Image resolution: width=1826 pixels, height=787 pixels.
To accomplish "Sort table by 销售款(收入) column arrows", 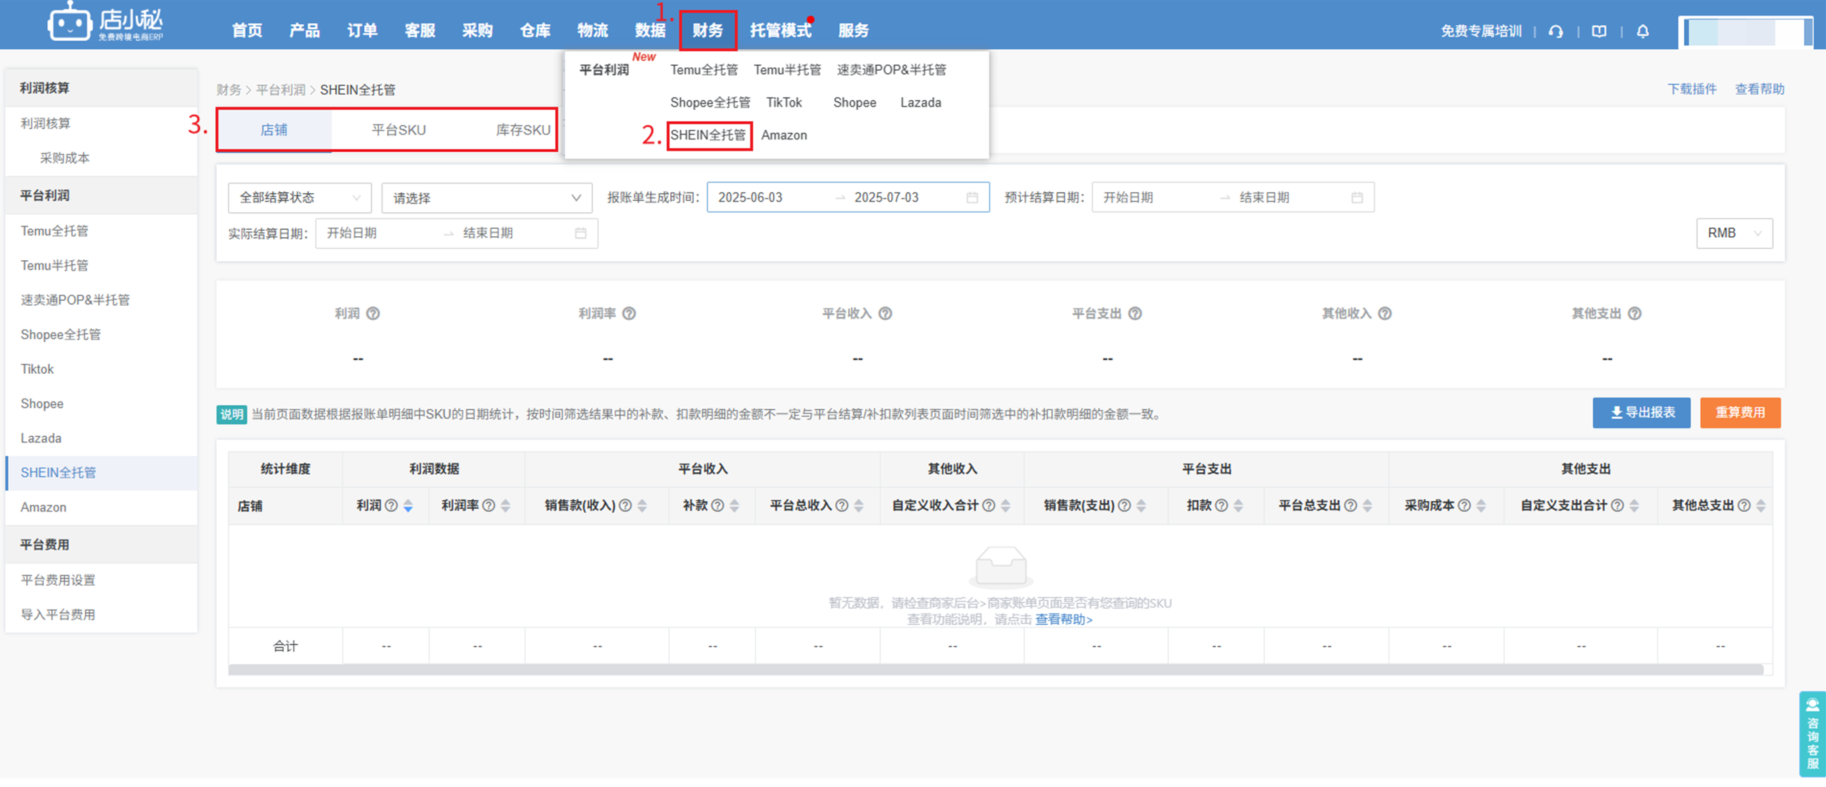I will (x=643, y=506).
